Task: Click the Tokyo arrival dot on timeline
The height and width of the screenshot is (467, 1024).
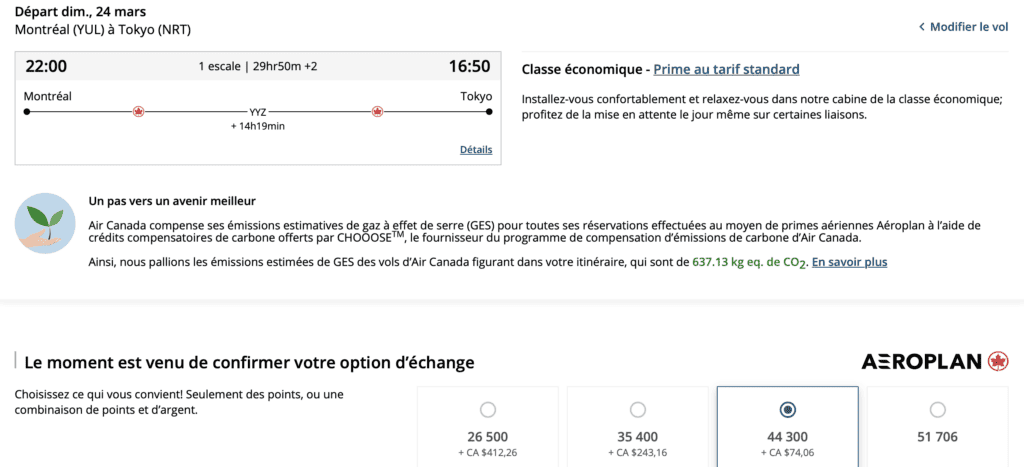Action: (489, 112)
